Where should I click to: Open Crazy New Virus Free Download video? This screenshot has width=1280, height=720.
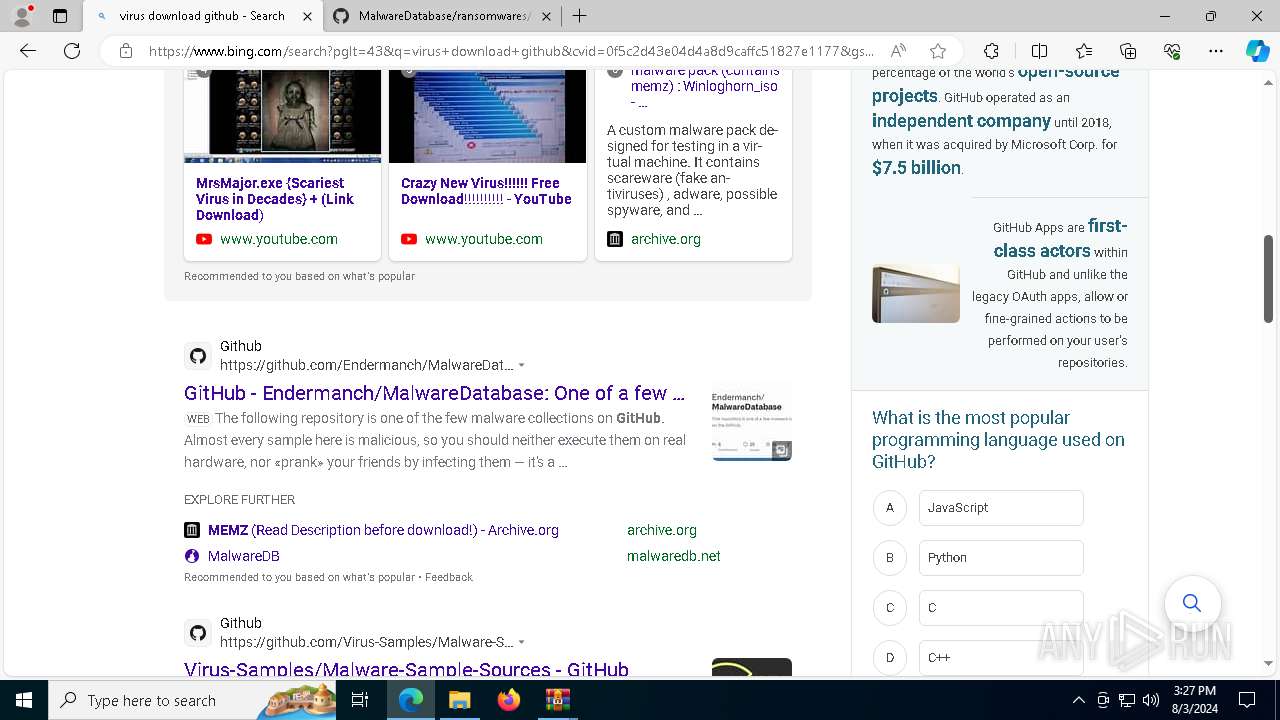click(x=486, y=191)
